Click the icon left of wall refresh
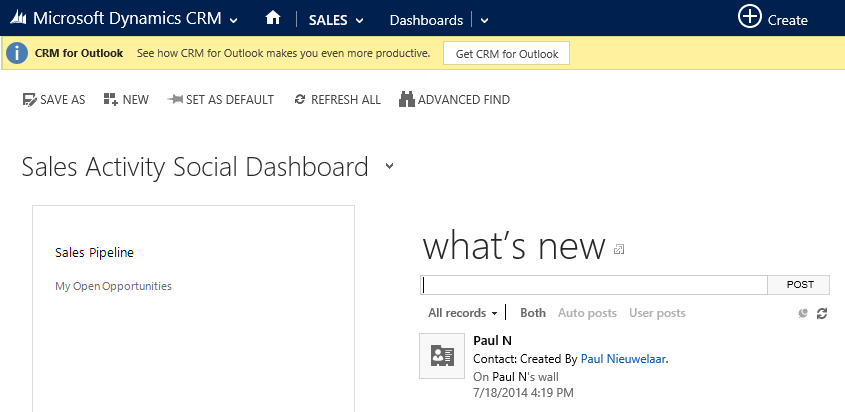Screen dimensions: 845x412 click(x=803, y=314)
